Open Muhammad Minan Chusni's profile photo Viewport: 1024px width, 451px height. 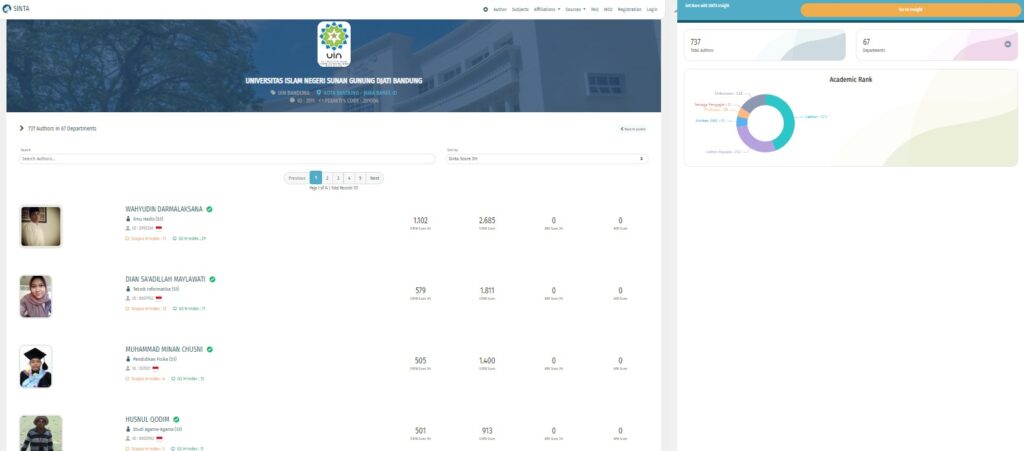click(x=36, y=366)
